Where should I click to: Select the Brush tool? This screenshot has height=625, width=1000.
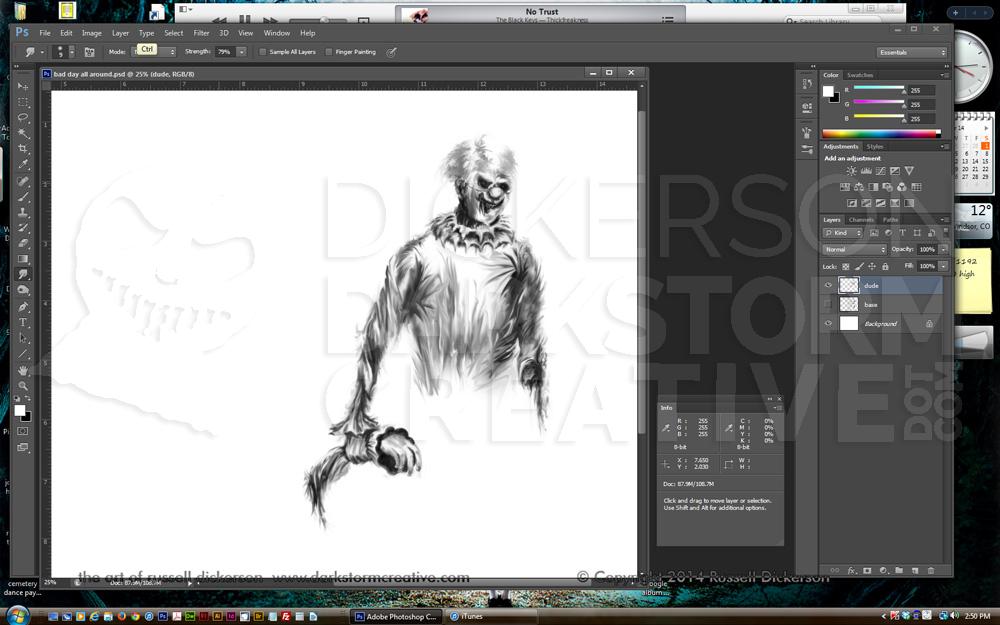tap(23, 197)
